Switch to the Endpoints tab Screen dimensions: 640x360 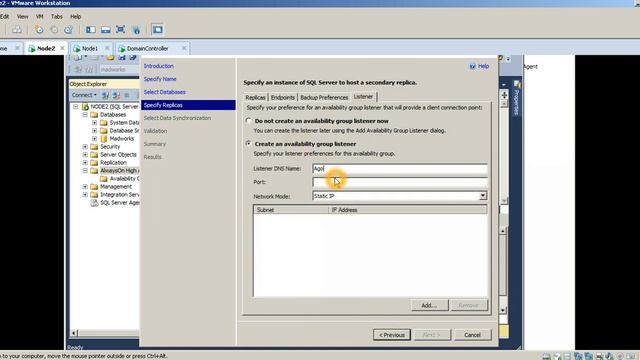282,98
